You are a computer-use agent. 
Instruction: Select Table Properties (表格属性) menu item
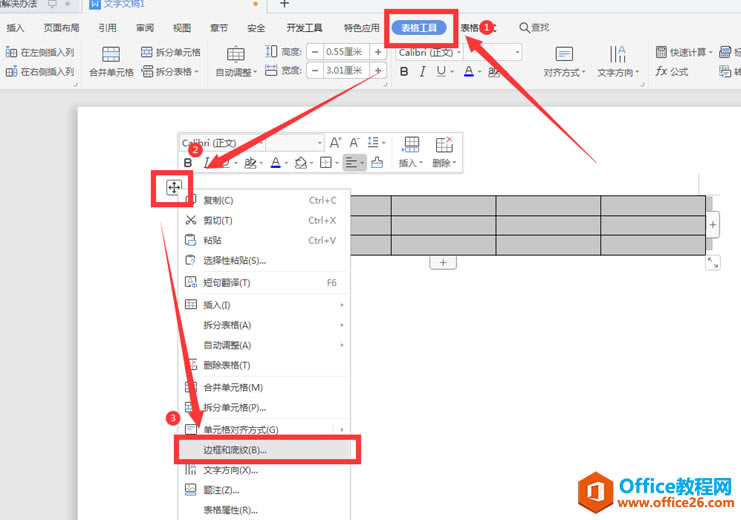[264, 510]
